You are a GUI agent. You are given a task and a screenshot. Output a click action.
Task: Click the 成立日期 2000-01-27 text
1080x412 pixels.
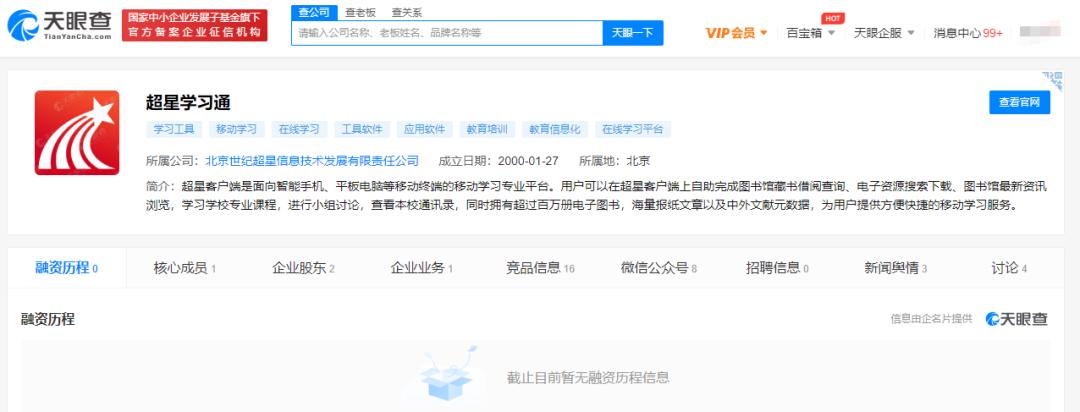[499, 161]
